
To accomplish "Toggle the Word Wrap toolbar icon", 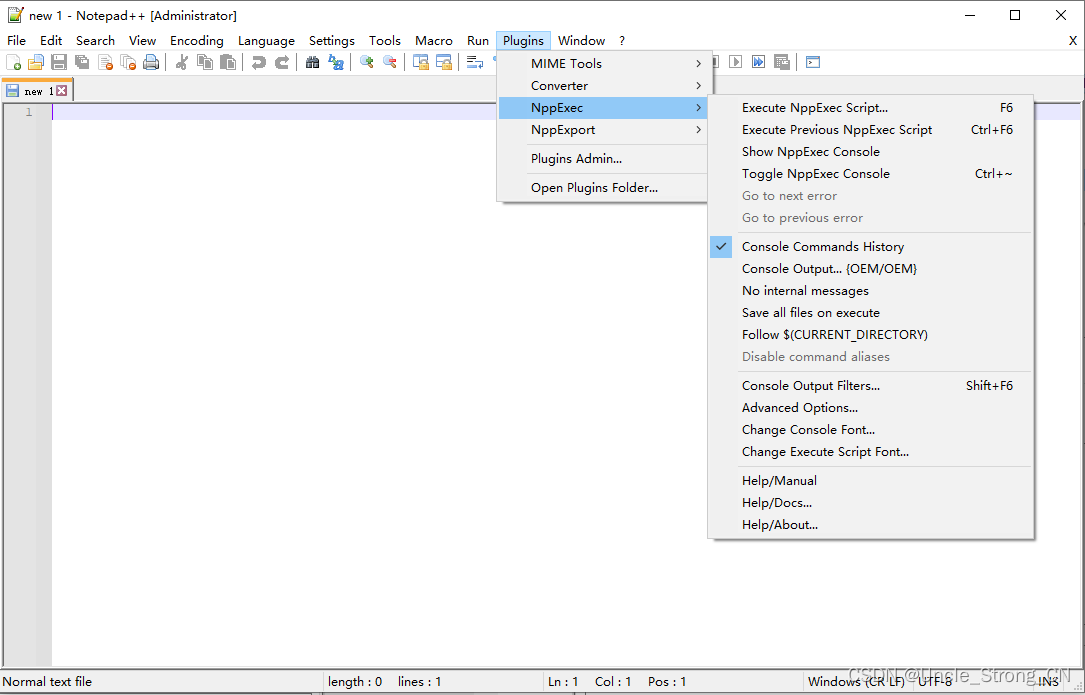I will point(474,62).
